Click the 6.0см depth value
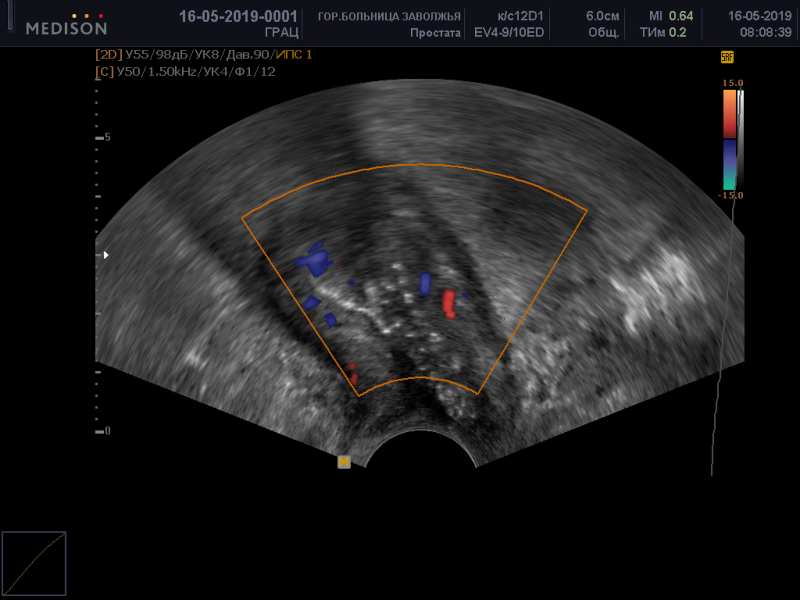 603,16
